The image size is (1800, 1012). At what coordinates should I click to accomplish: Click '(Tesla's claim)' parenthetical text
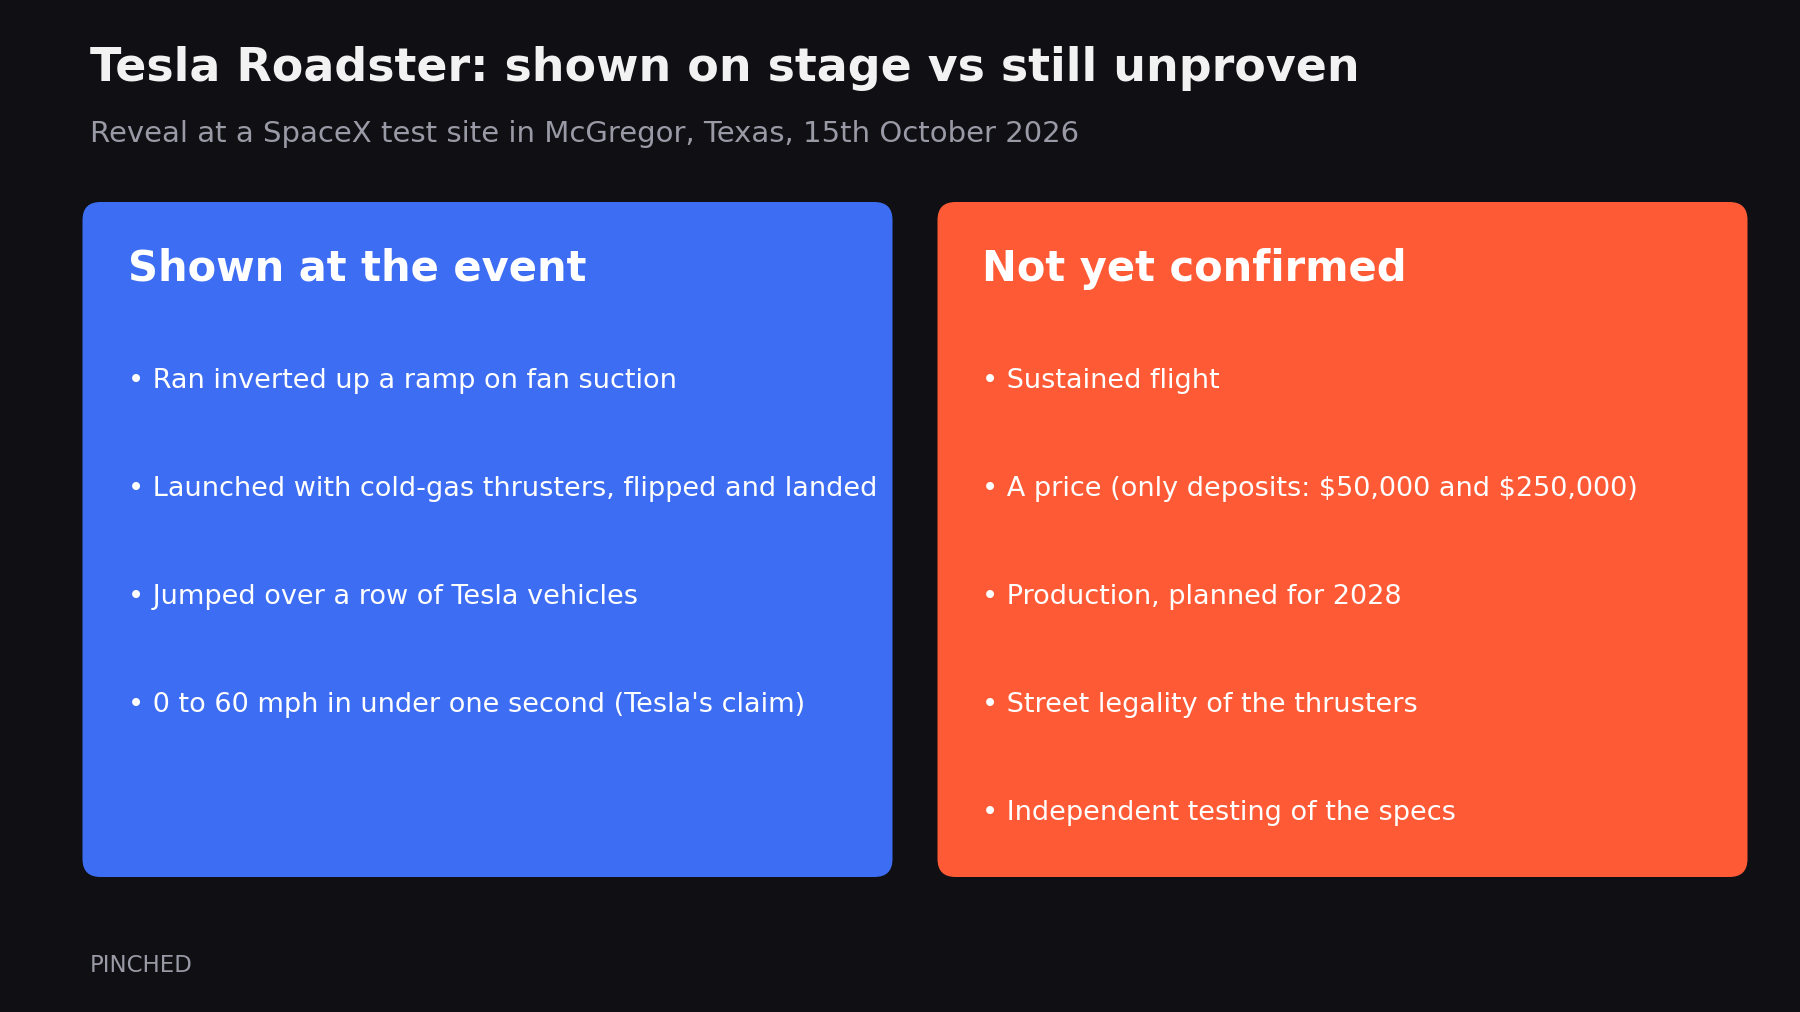tap(709, 704)
